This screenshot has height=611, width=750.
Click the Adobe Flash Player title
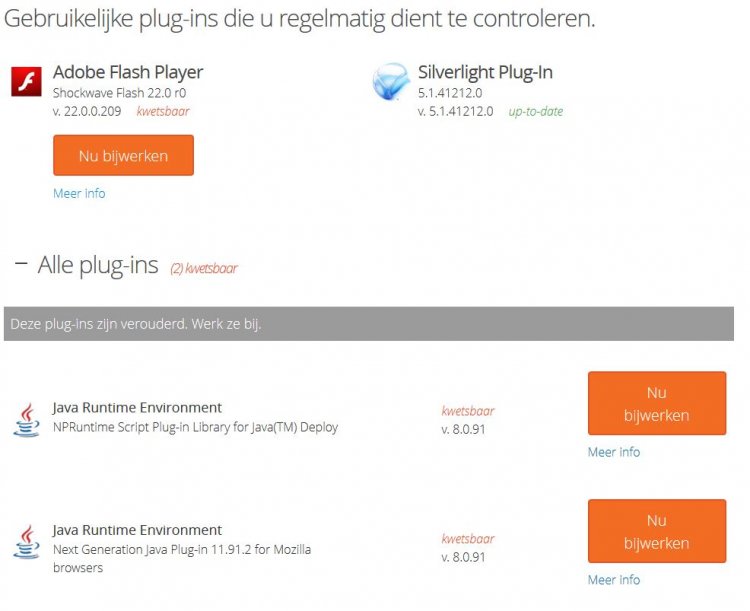point(128,72)
